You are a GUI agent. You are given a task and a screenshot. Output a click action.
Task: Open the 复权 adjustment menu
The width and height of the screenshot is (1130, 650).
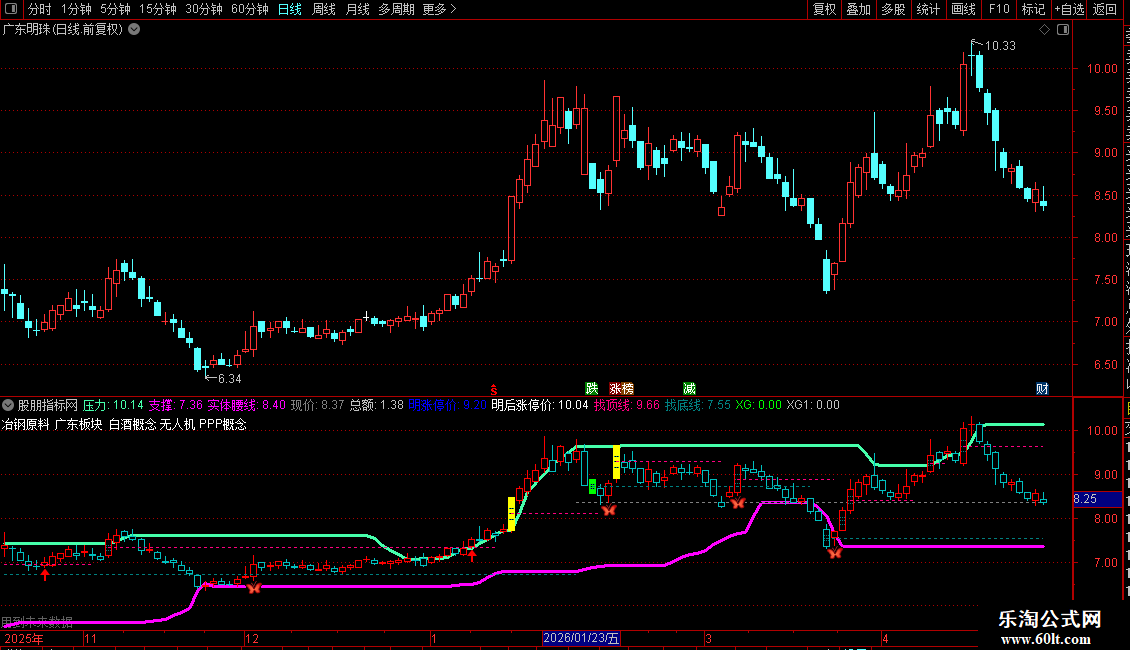[824, 9]
